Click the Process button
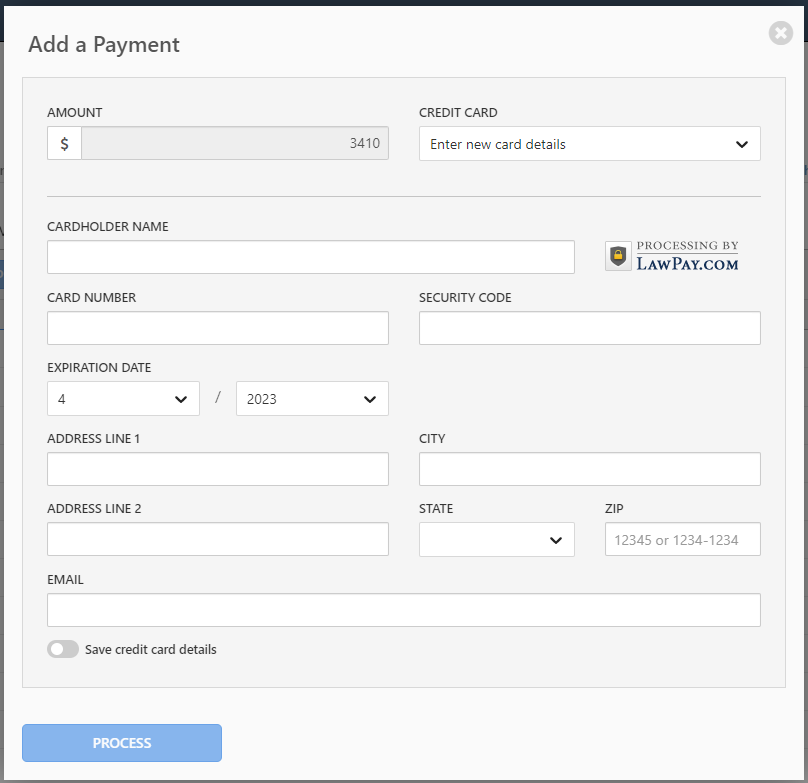 pos(122,743)
